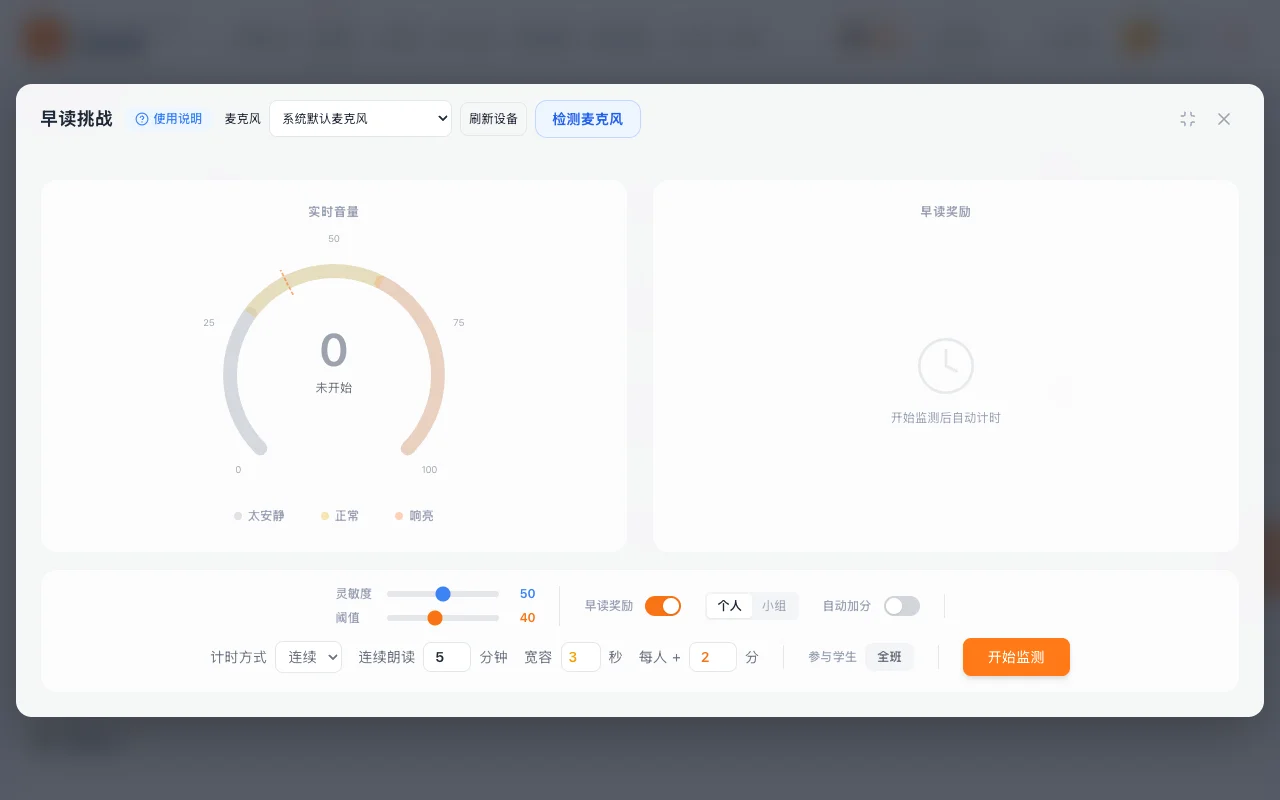Screen dimensions: 1280x800
Task: Click the 正常 legend label
Action: coord(347,516)
